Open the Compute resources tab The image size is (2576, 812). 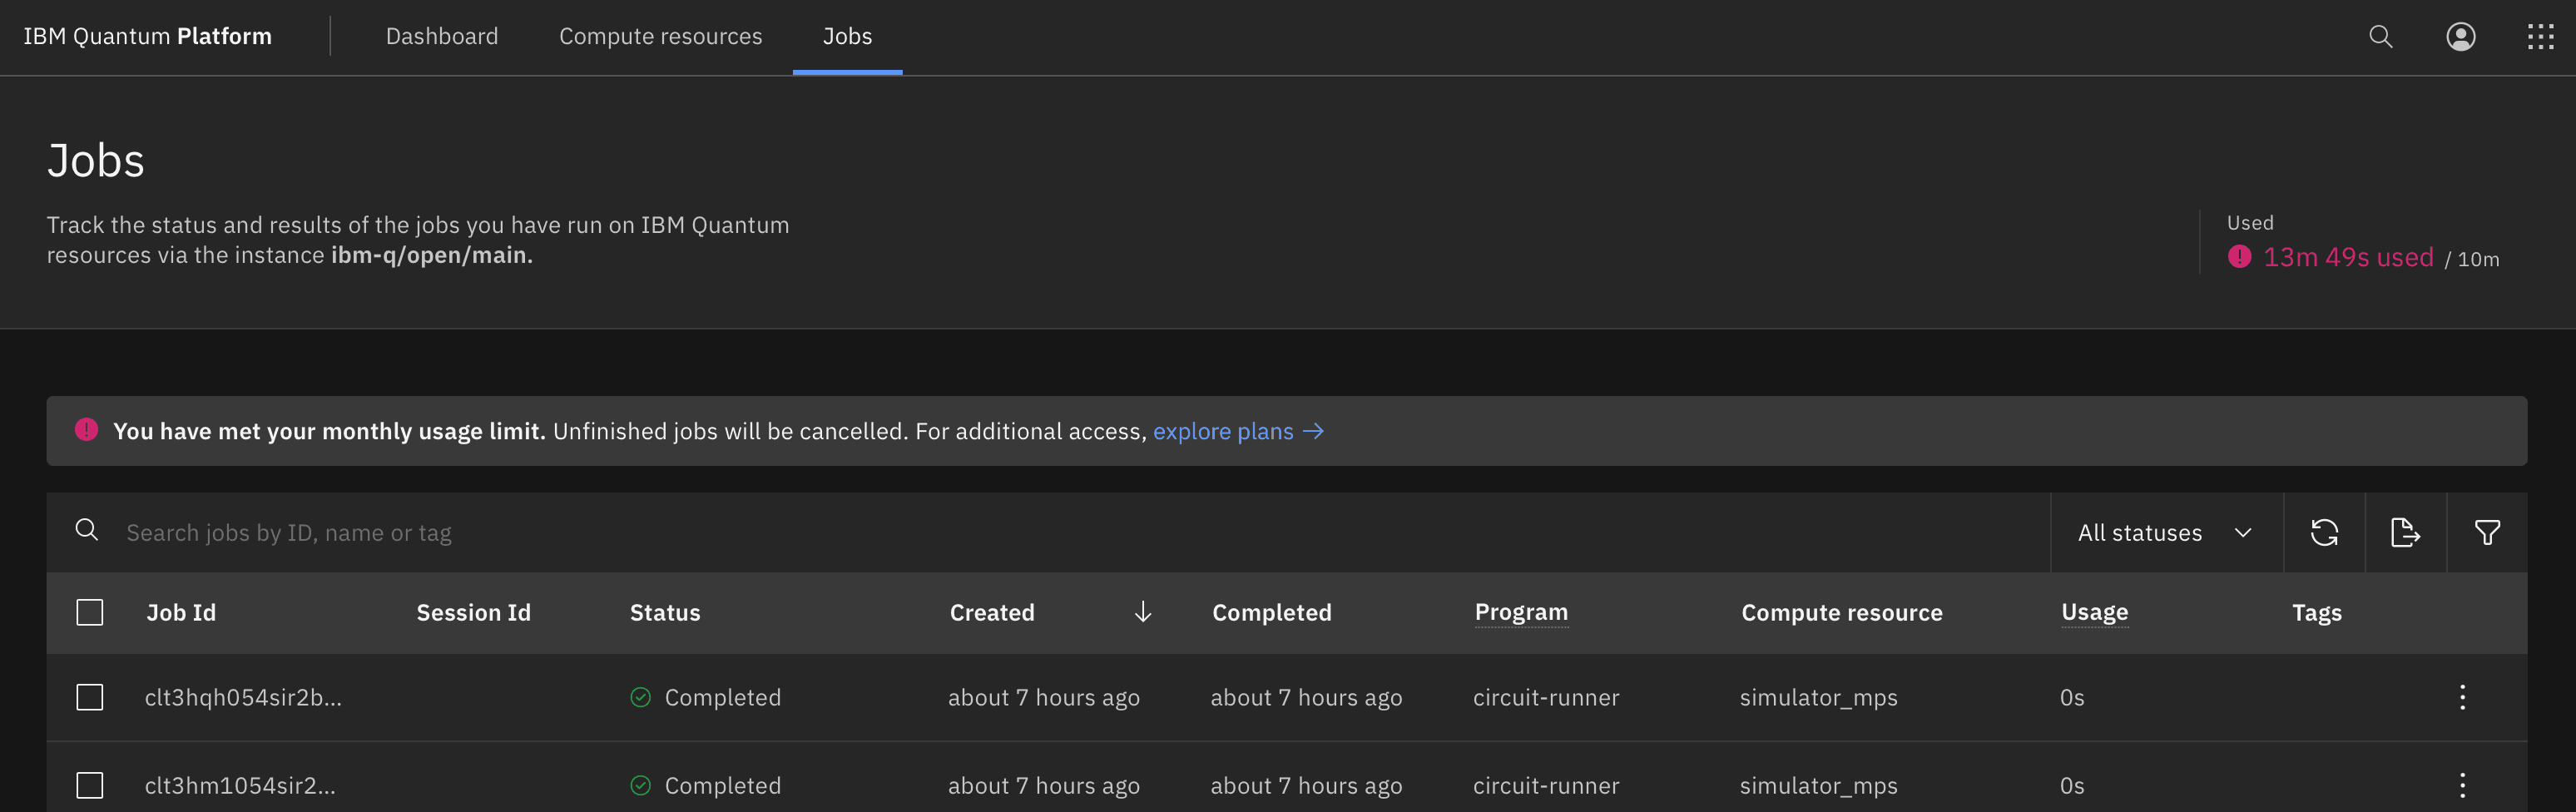point(660,37)
